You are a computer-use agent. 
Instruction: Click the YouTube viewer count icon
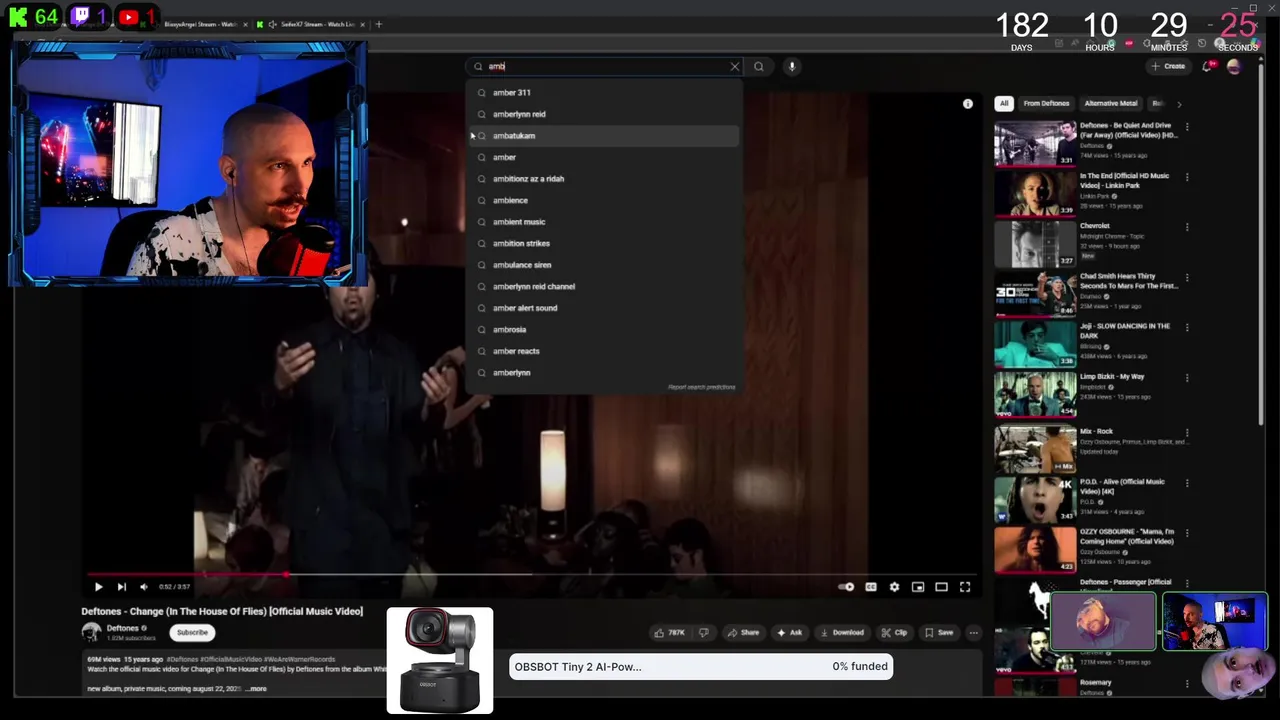tap(129, 17)
